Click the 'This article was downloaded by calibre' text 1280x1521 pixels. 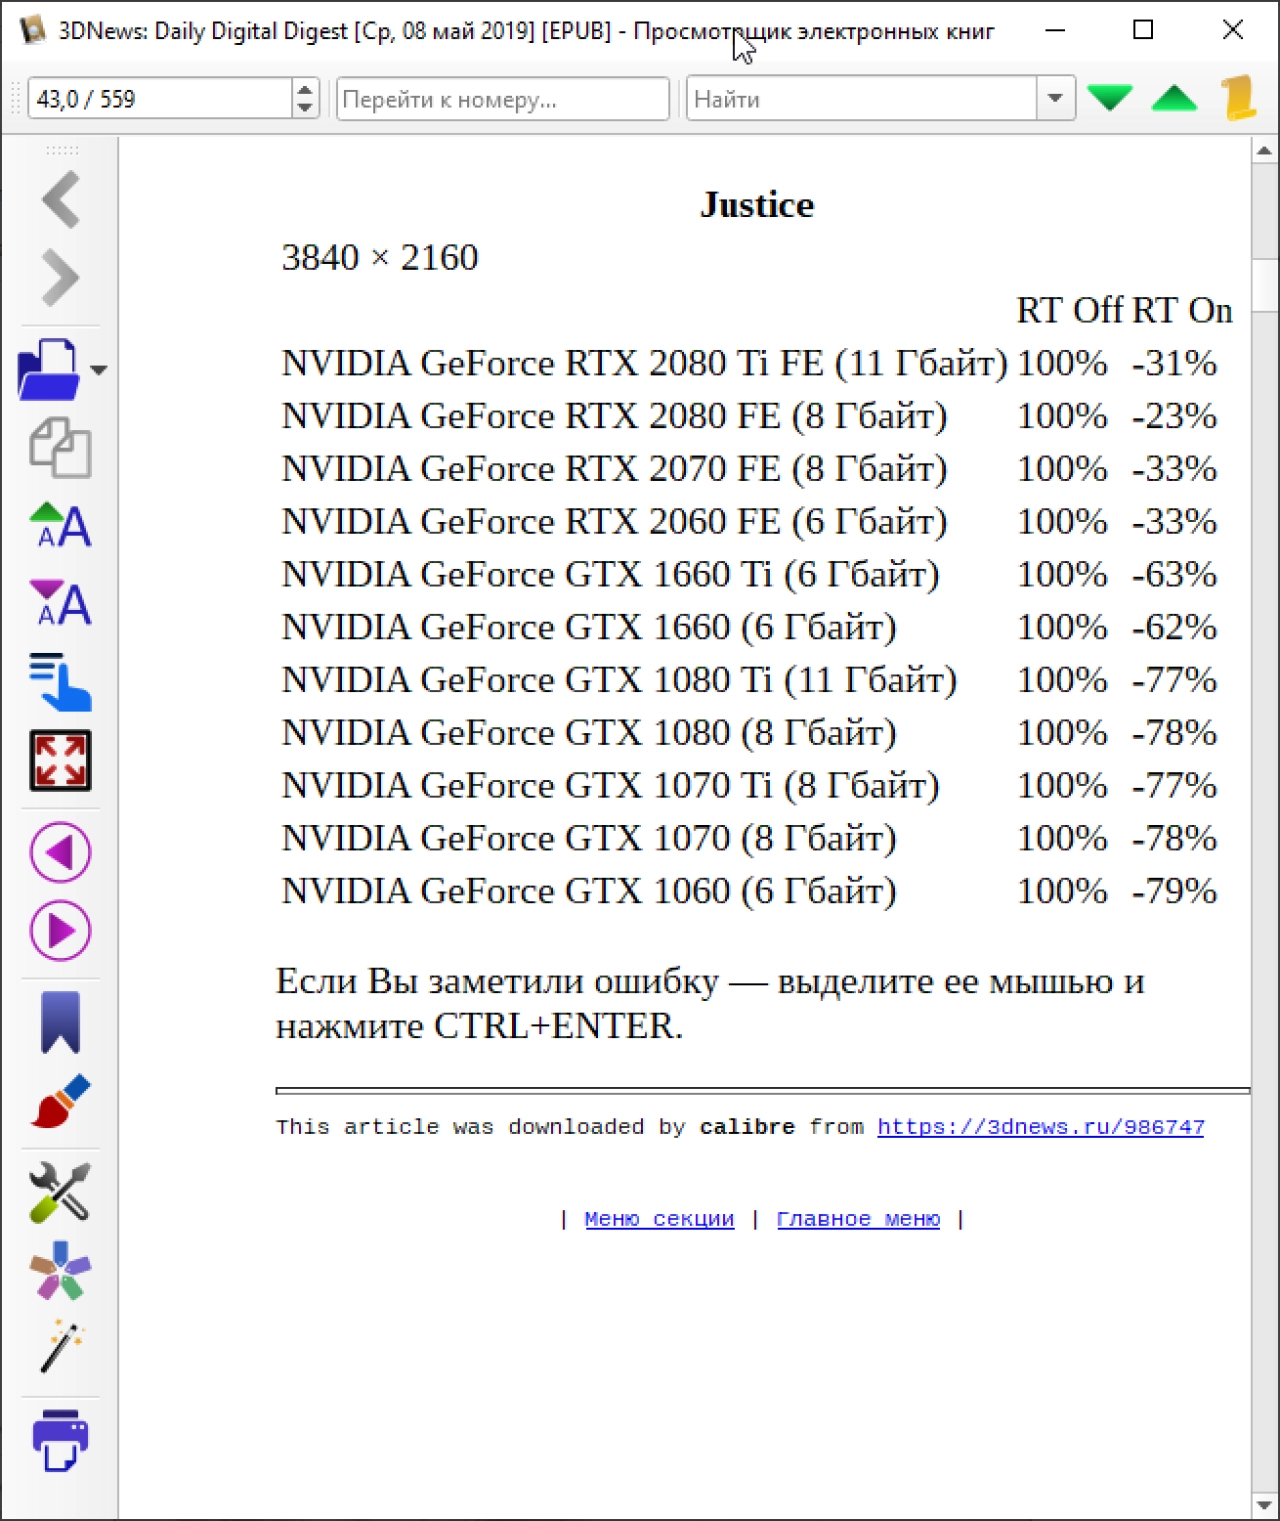click(535, 1127)
